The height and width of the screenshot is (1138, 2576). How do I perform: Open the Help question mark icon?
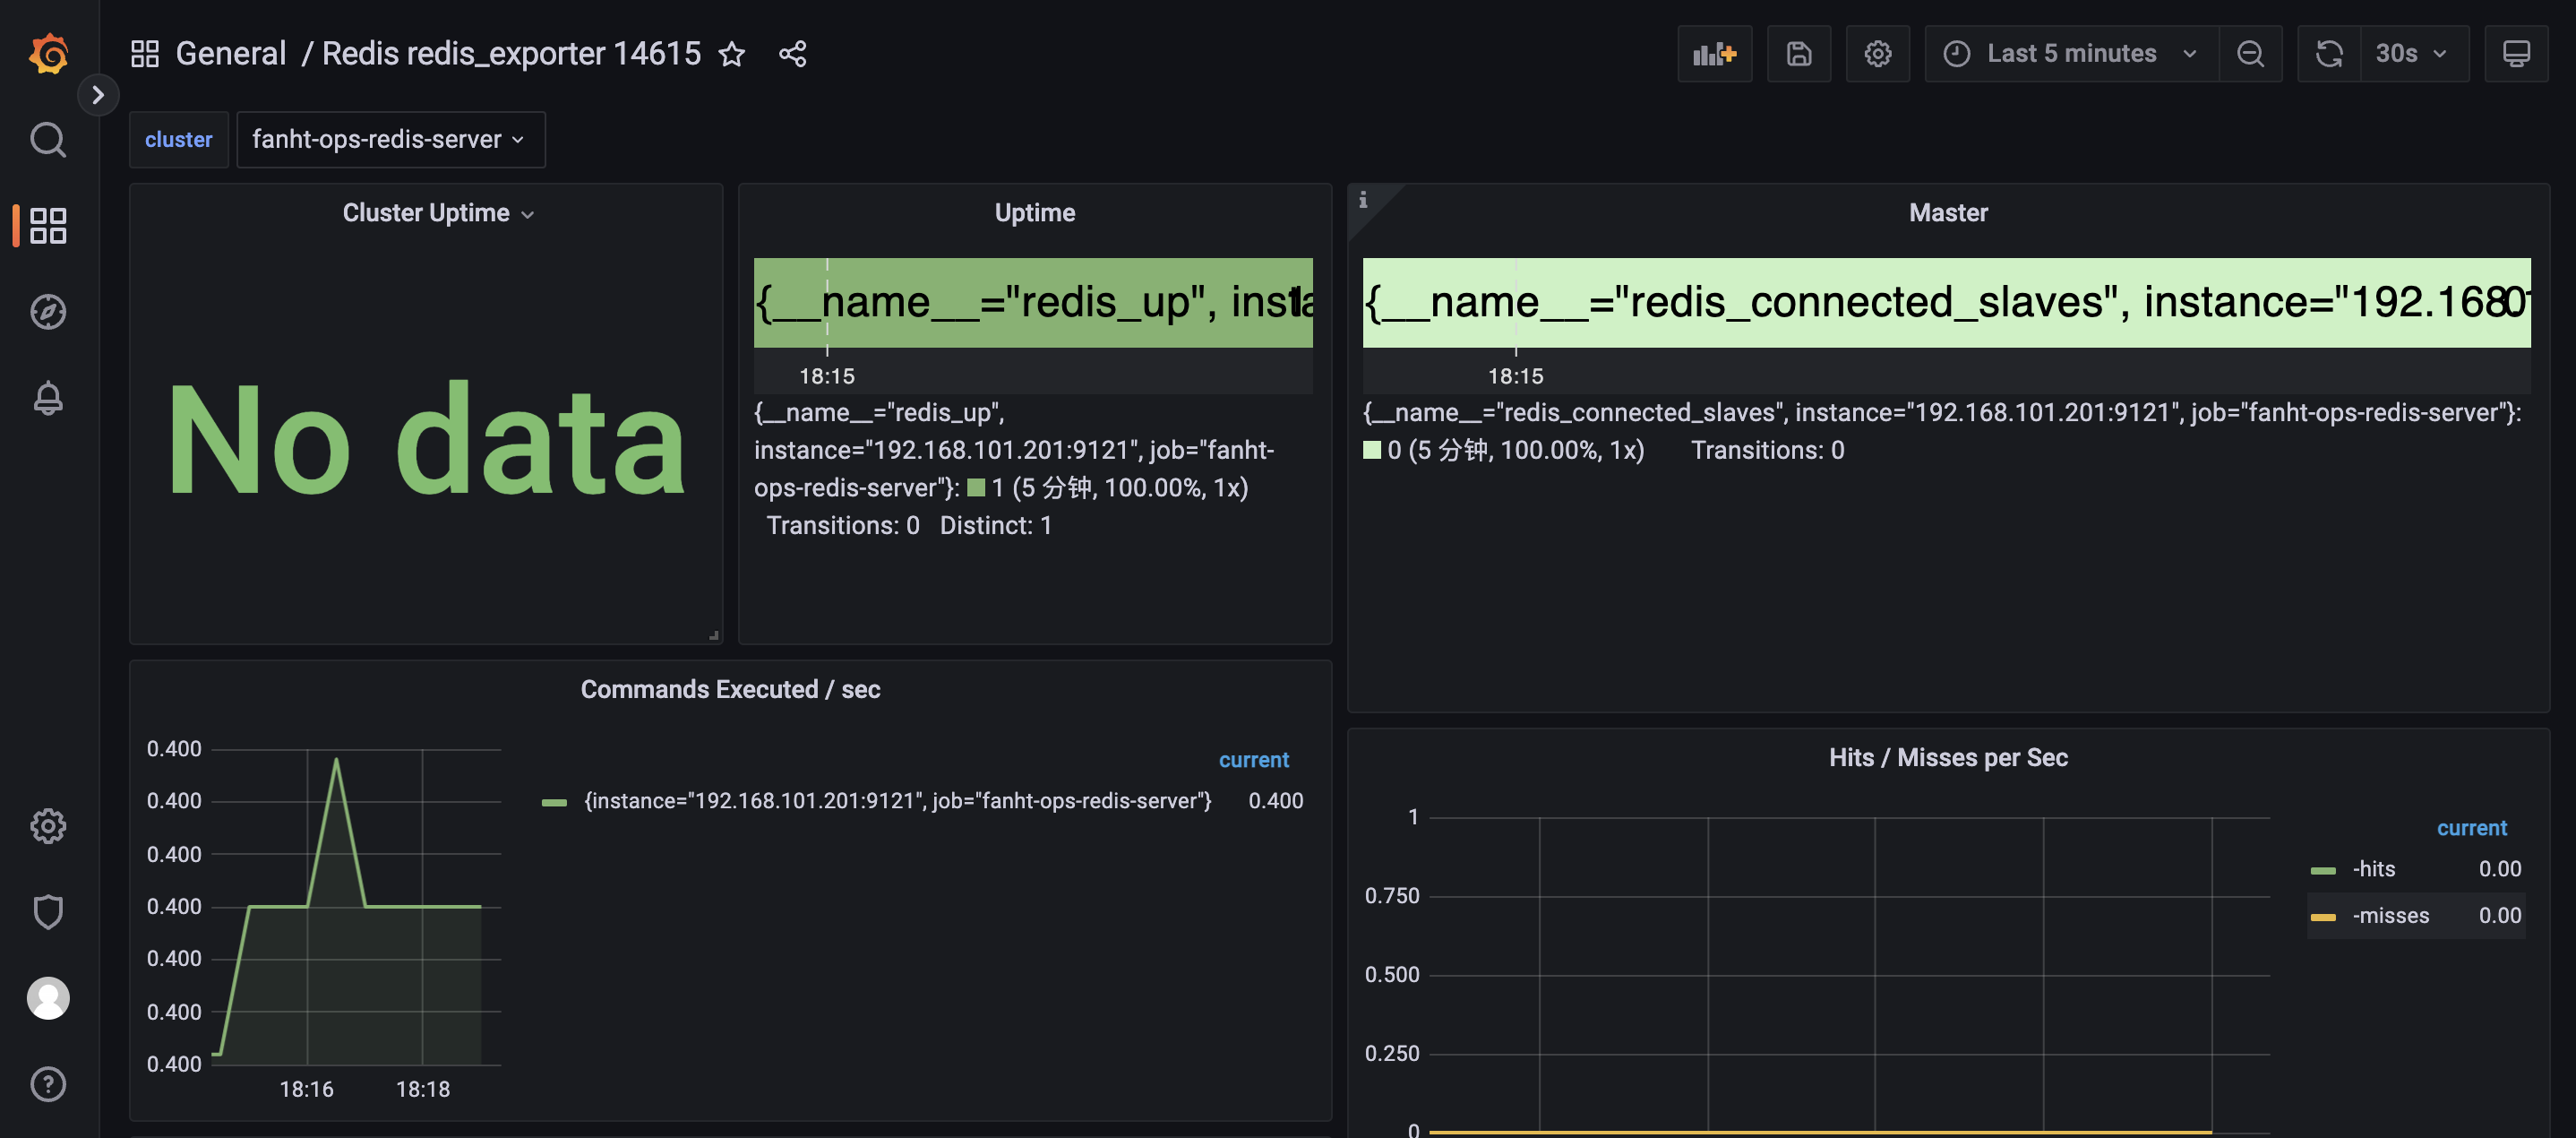[48, 1084]
